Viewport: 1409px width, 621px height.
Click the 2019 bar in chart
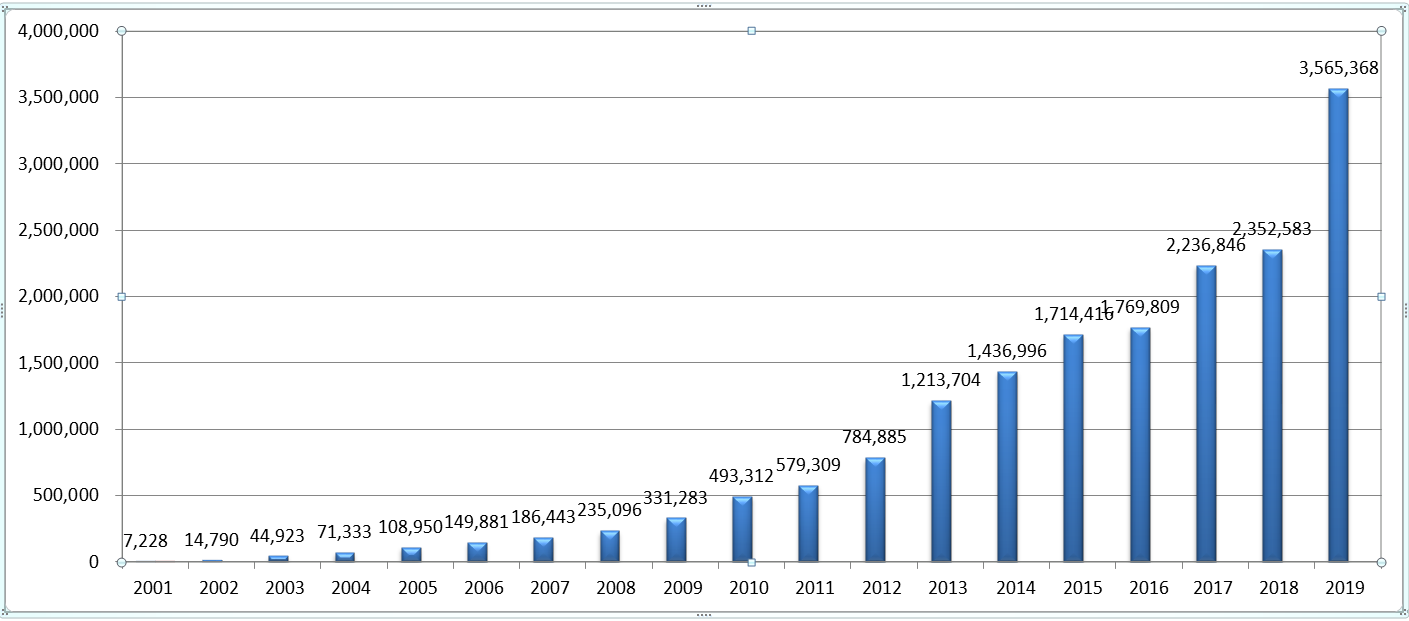[1338, 325]
